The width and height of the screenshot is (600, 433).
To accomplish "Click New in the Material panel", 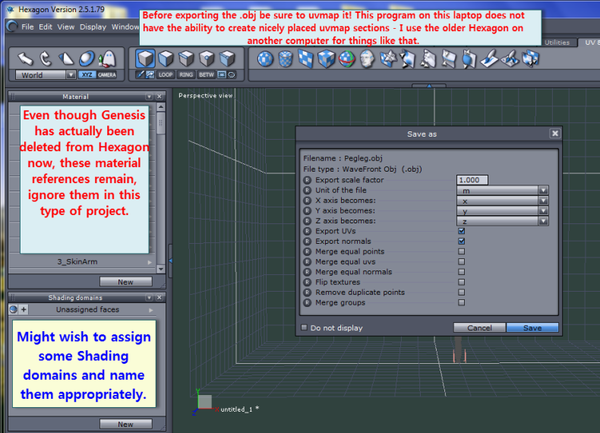I will [x=126, y=282].
